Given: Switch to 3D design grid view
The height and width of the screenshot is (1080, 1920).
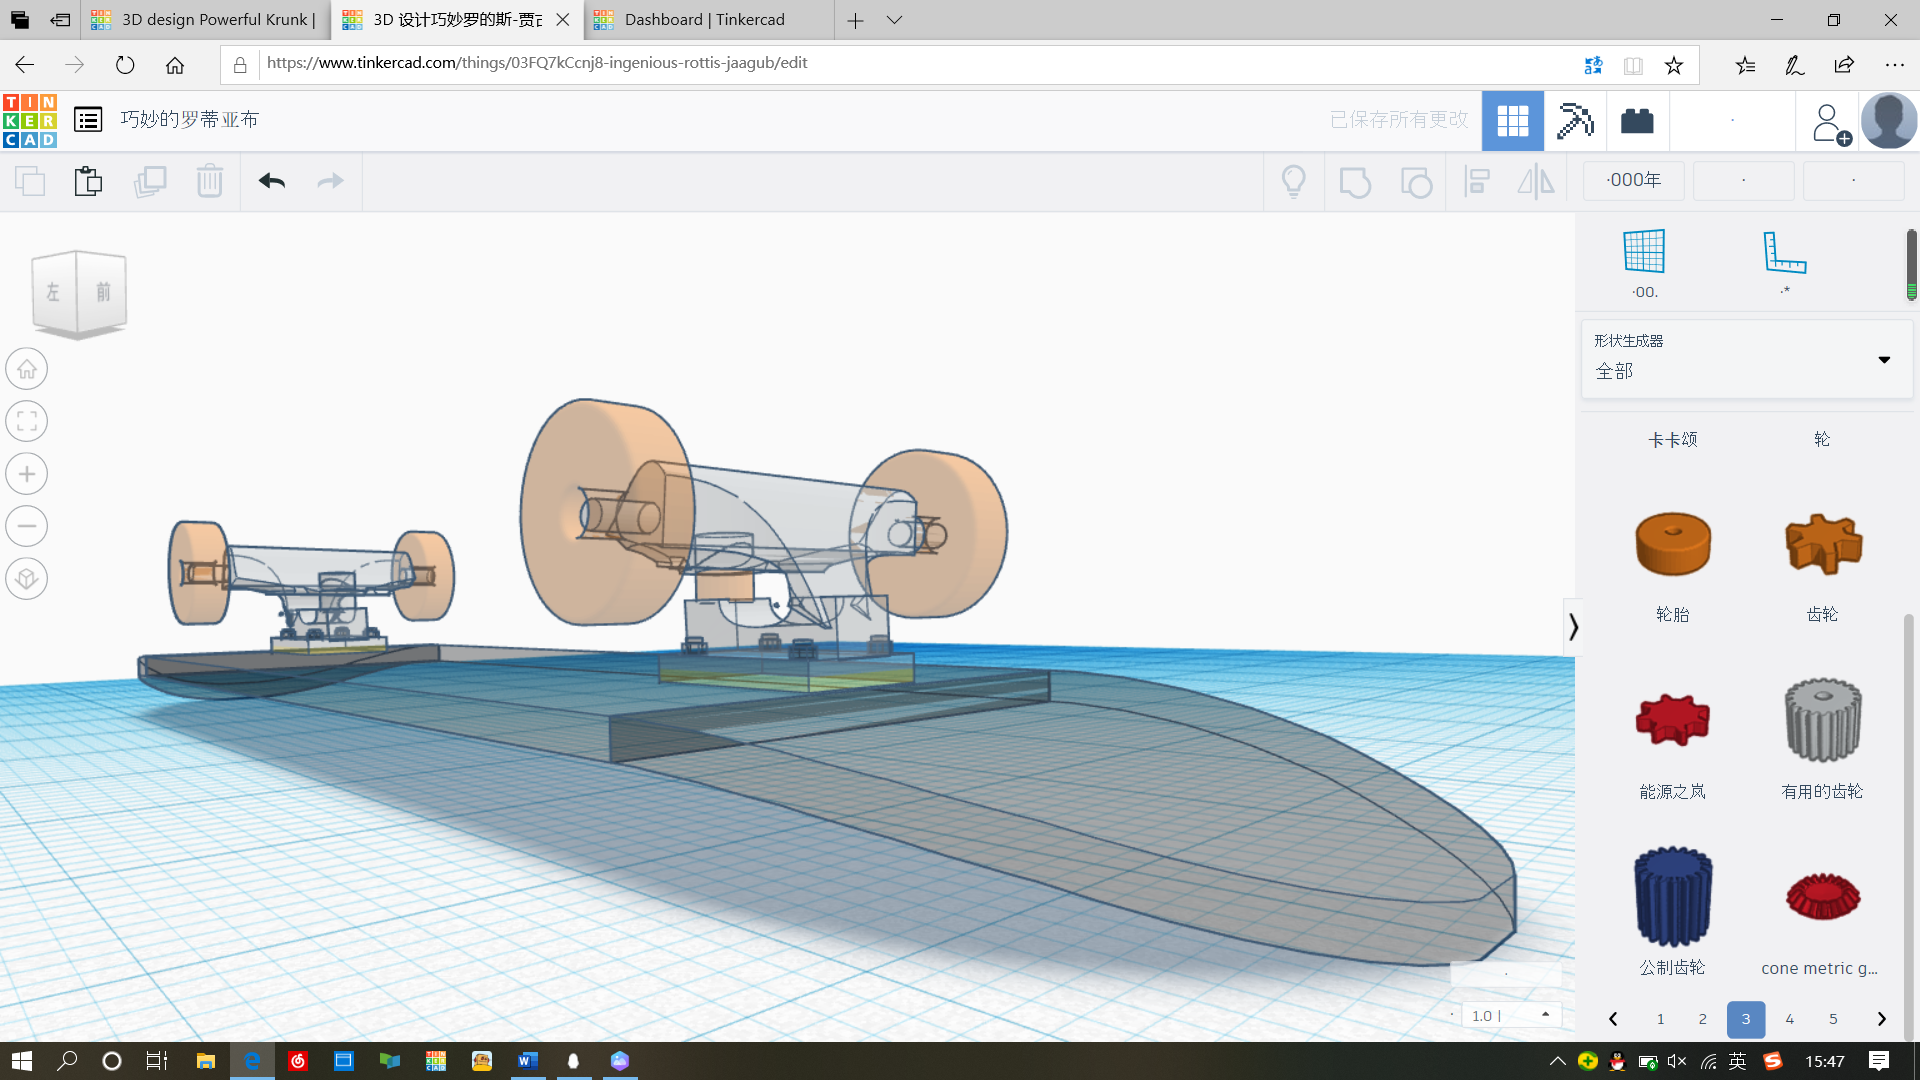Looking at the screenshot, I should (x=1512, y=121).
